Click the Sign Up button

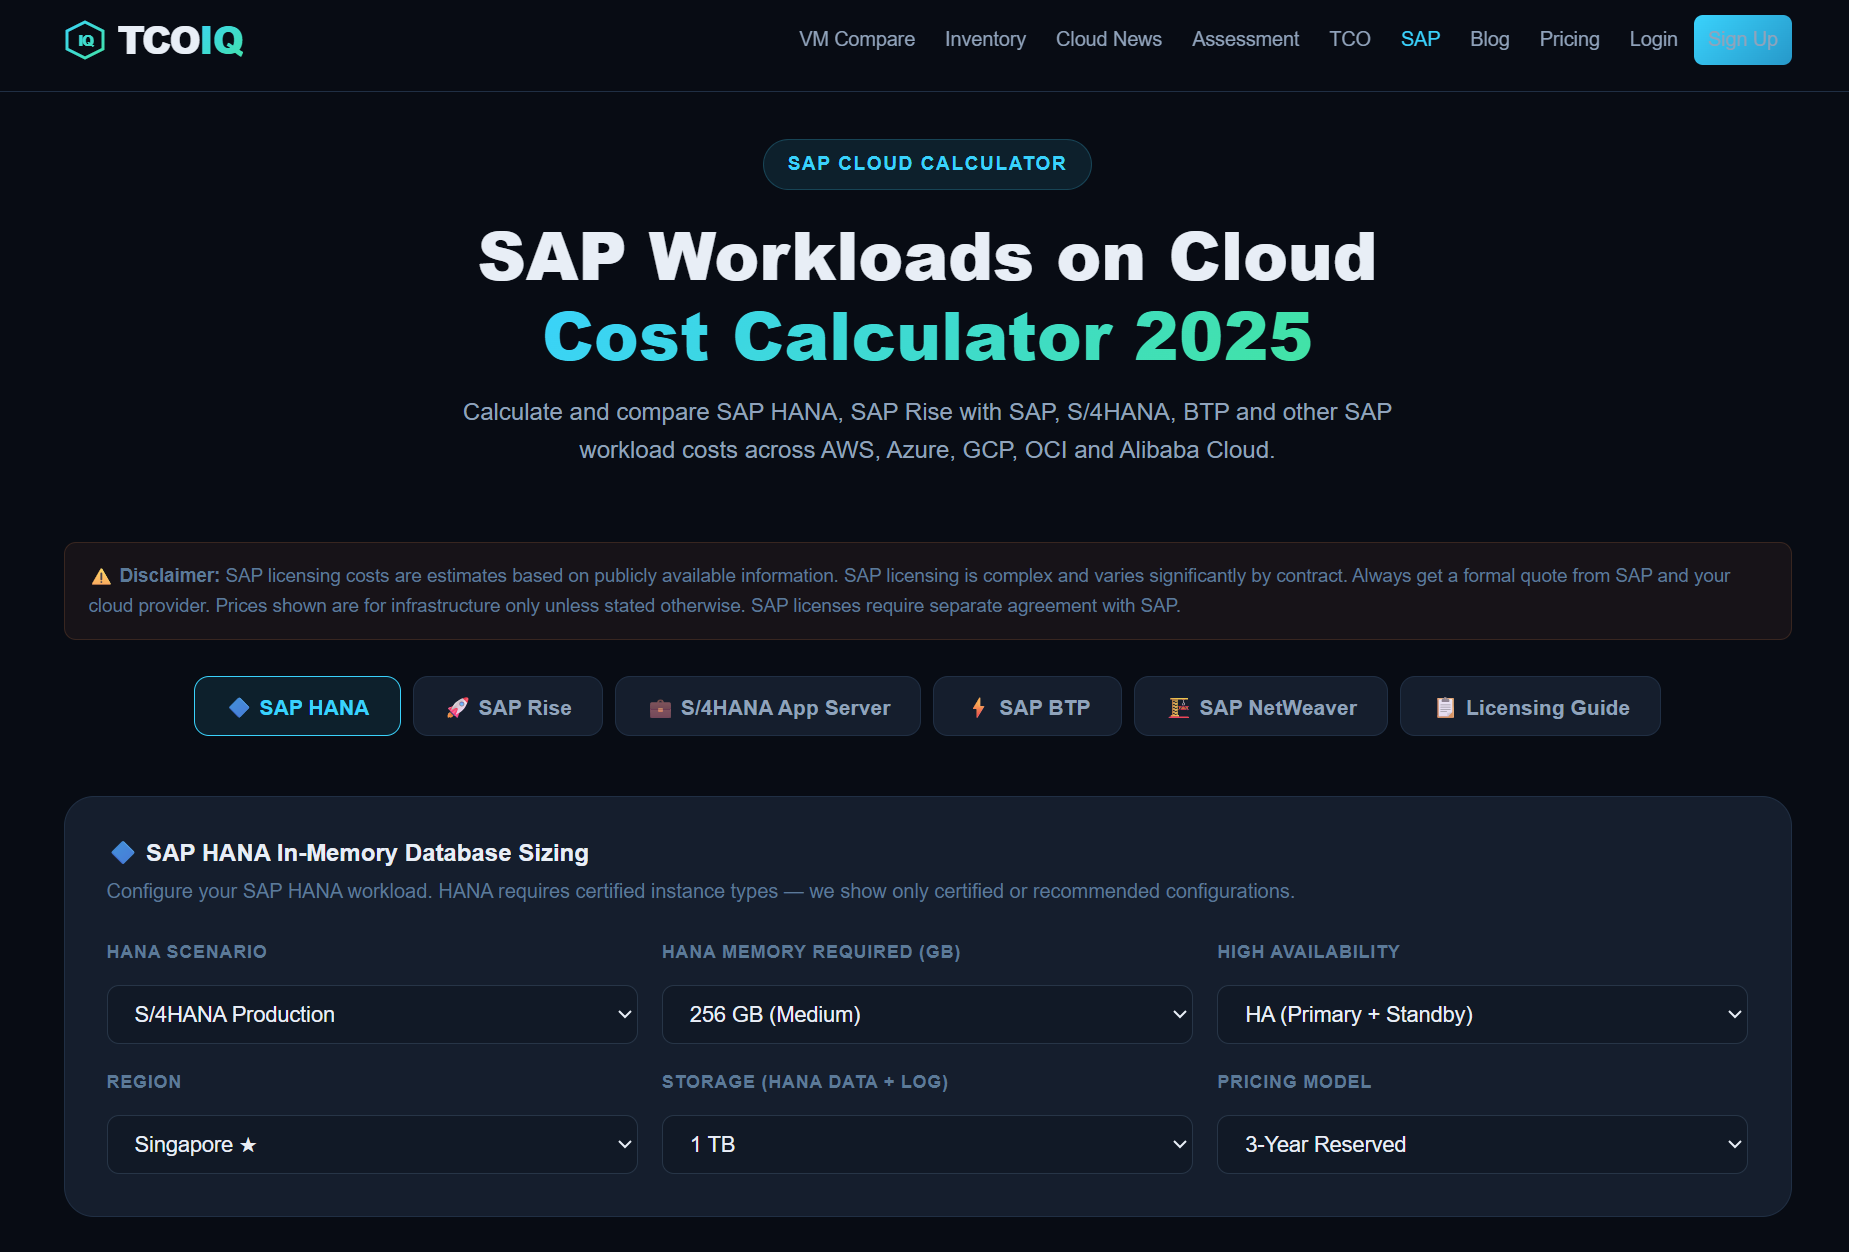1742,39
